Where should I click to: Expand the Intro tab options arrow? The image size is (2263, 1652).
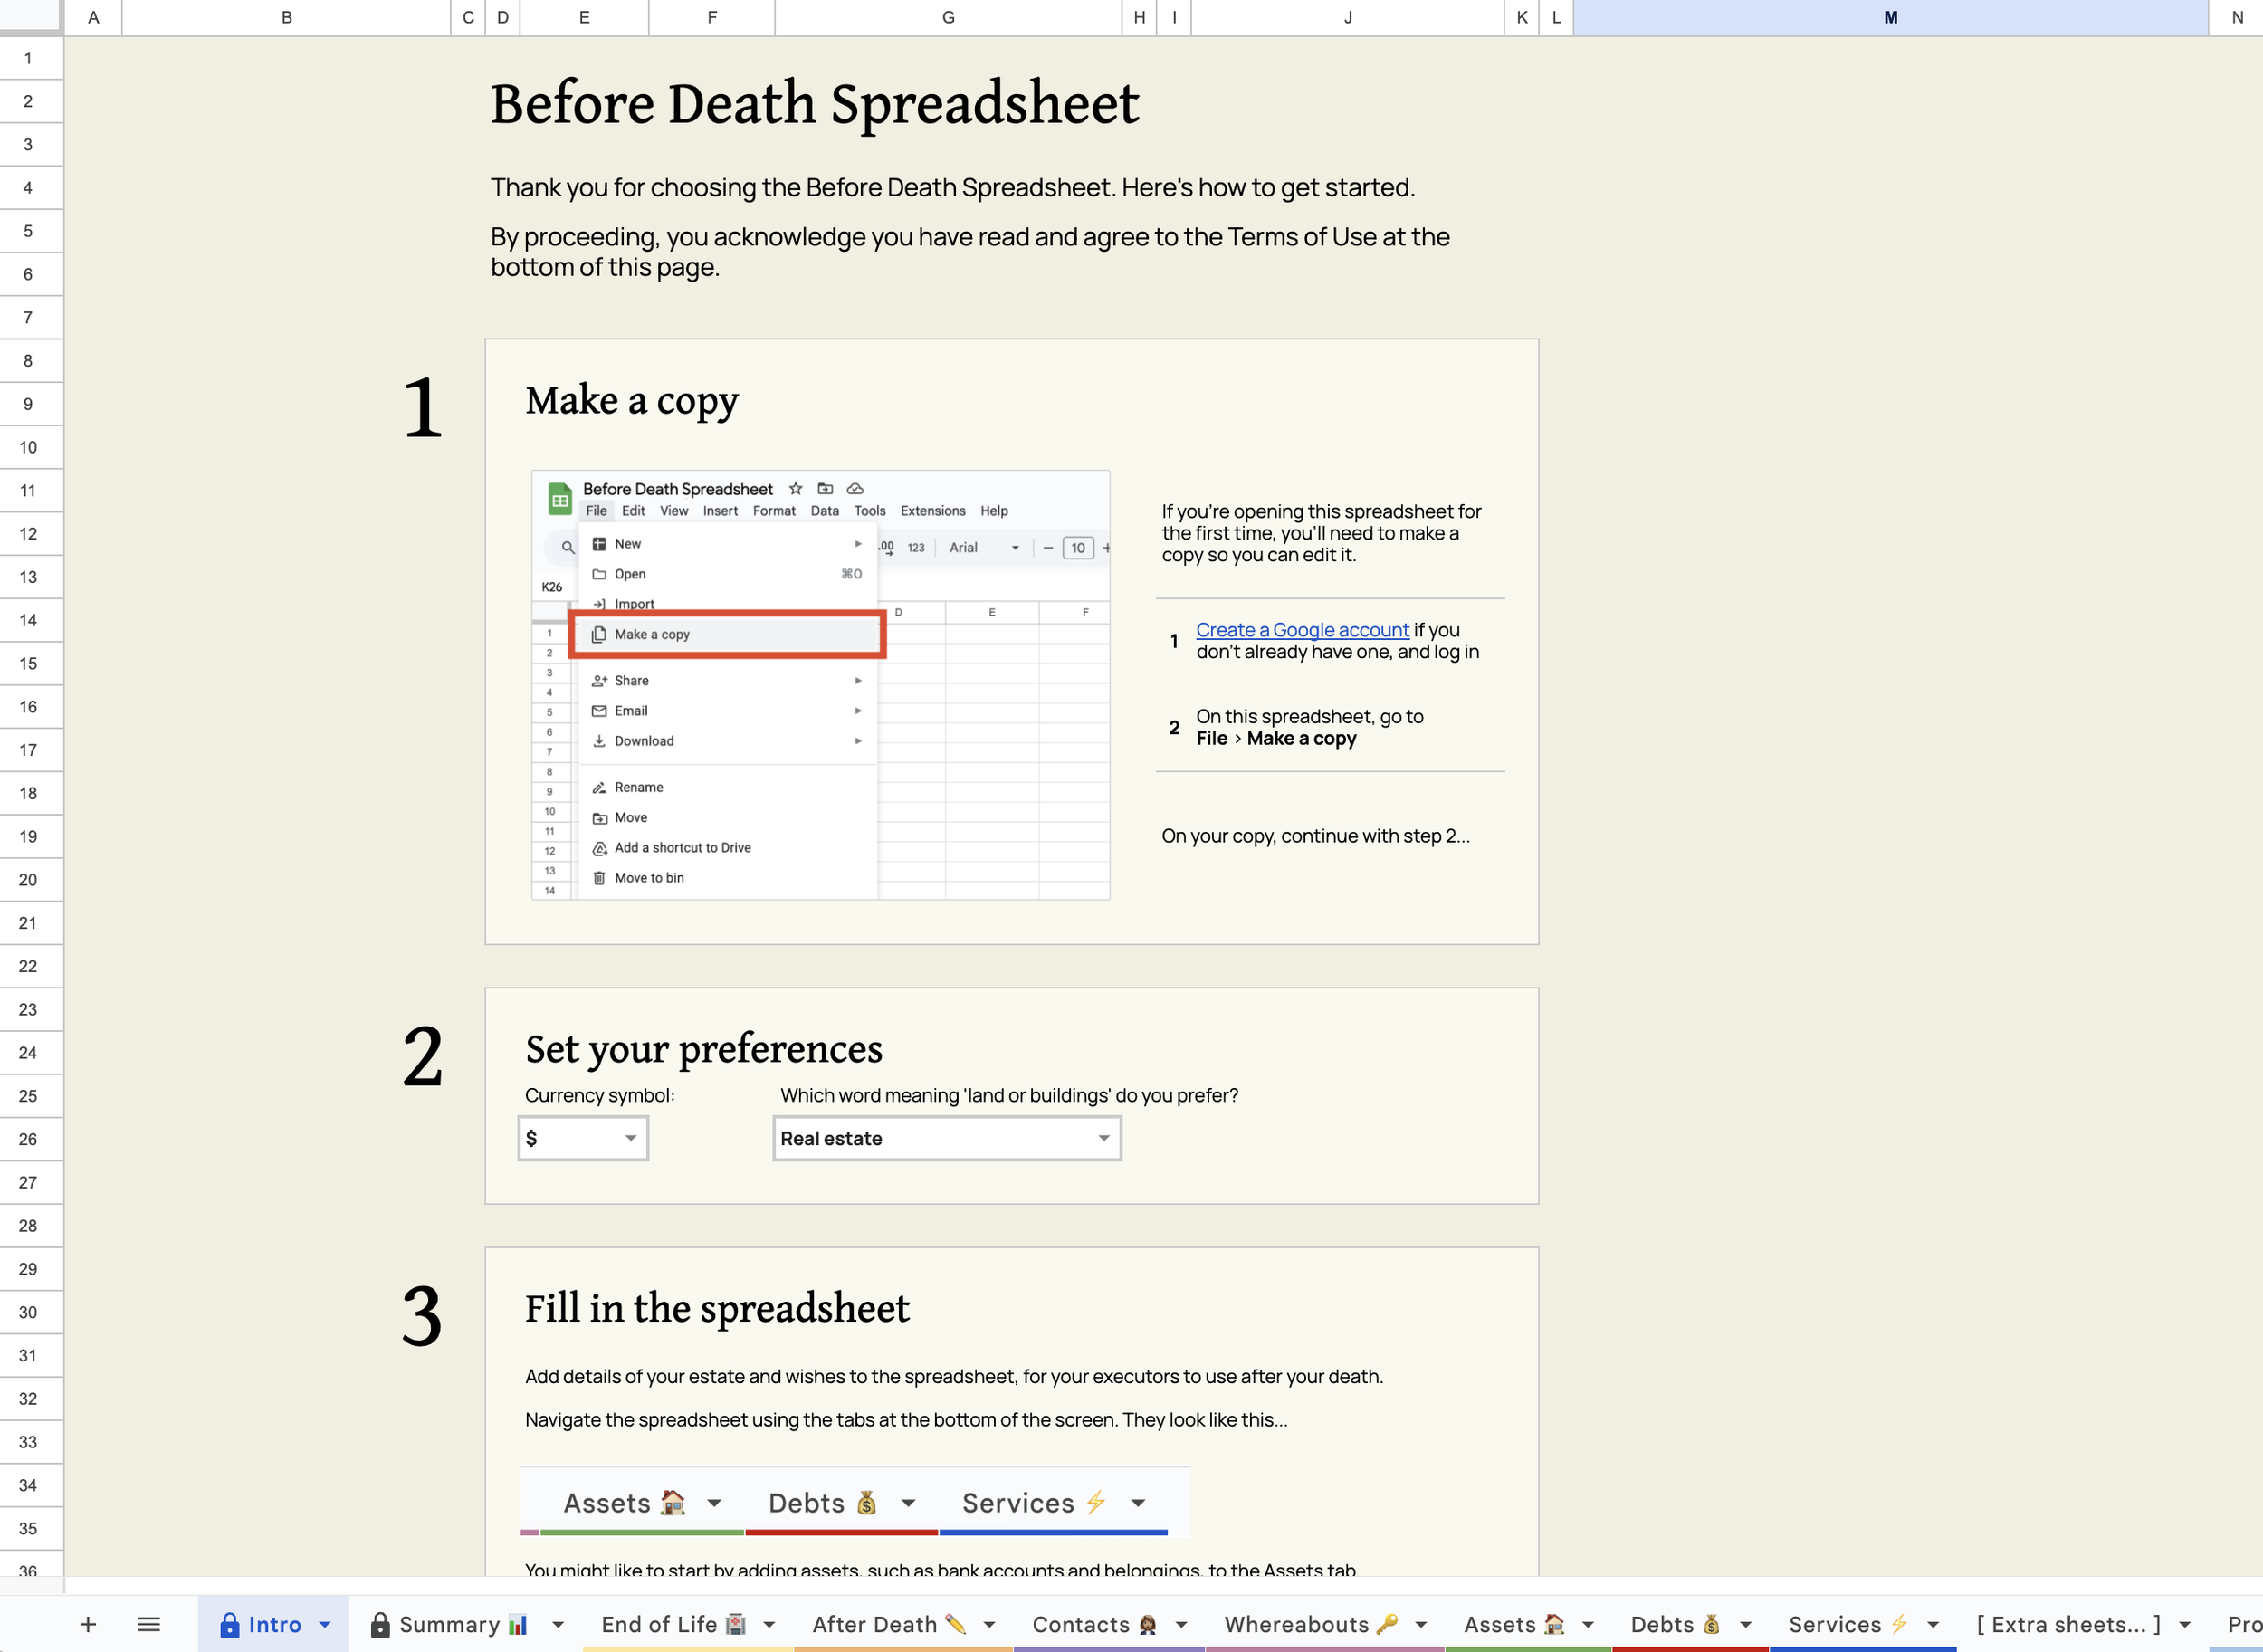pyautogui.click(x=325, y=1624)
